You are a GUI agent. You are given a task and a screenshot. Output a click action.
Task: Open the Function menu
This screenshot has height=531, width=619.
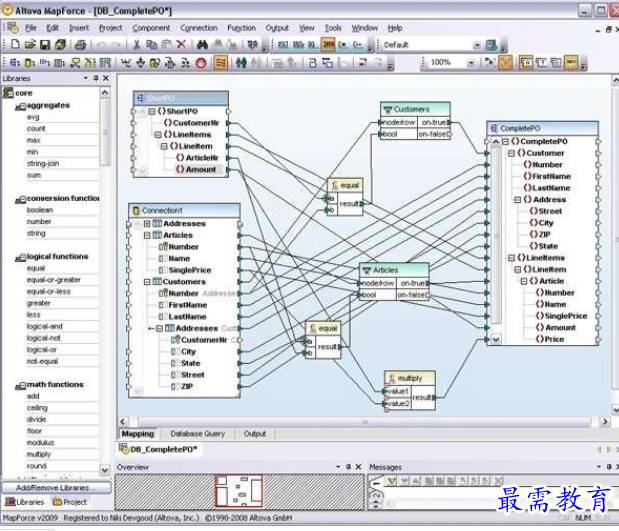click(x=241, y=28)
